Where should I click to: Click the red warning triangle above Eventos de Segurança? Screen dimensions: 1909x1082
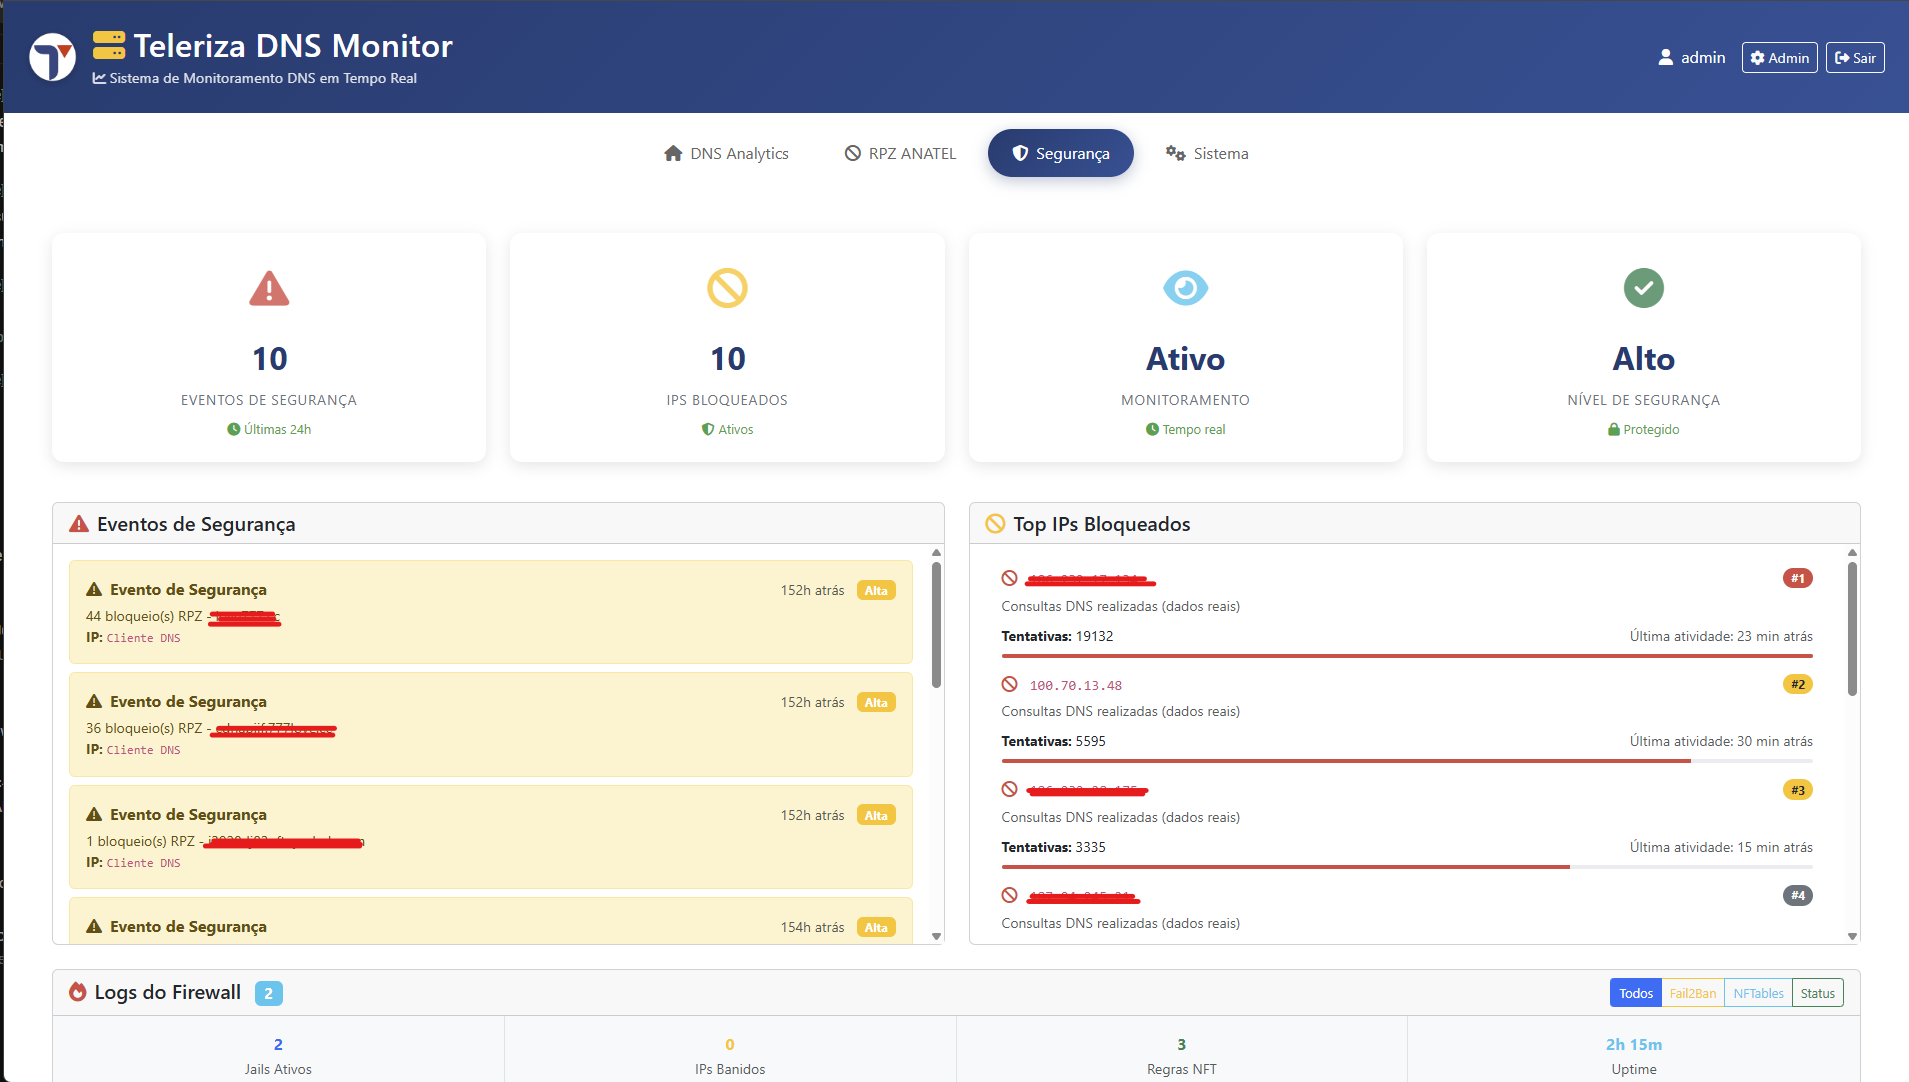269,289
